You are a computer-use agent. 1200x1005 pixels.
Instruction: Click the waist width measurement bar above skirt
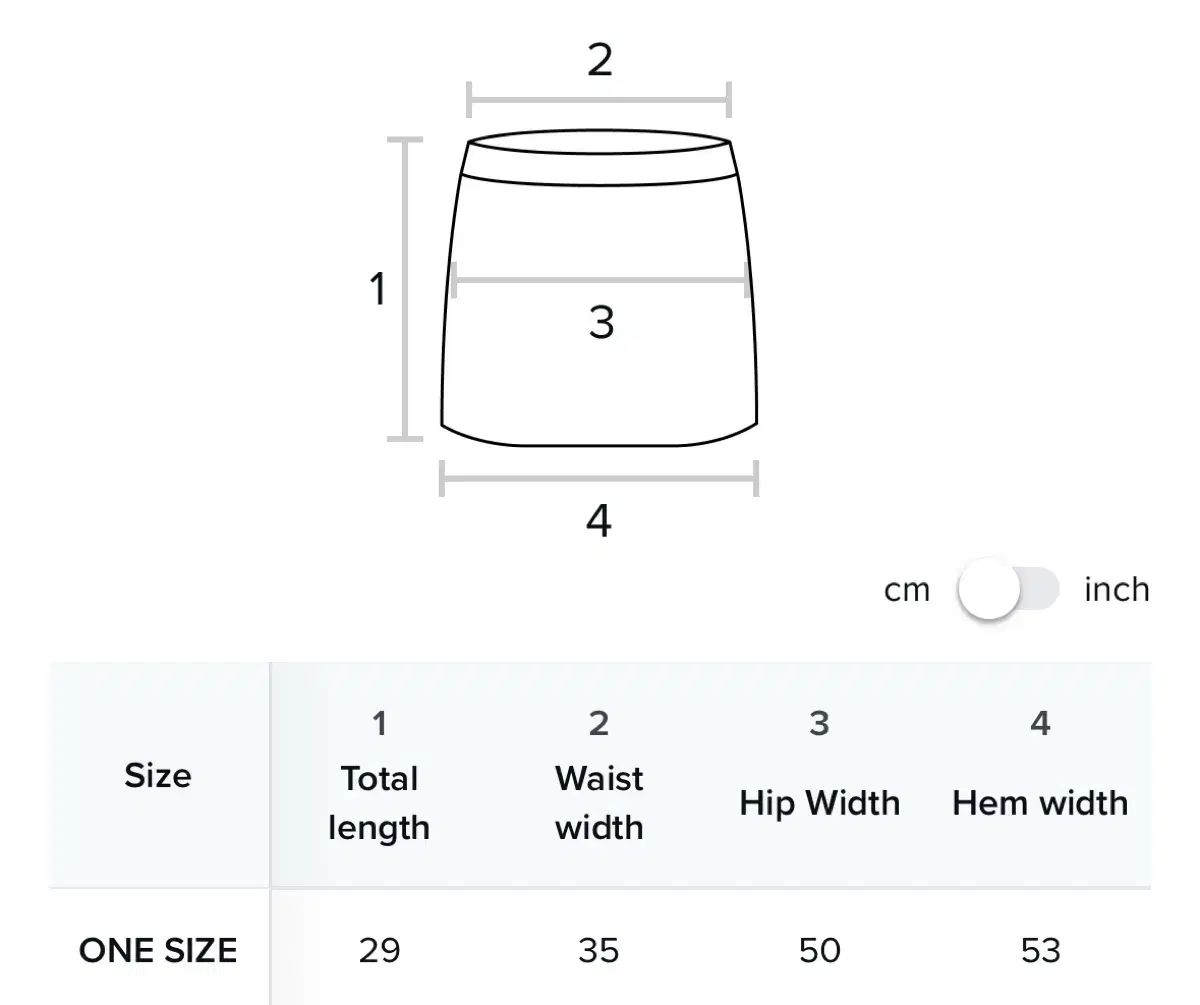[x=599, y=100]
